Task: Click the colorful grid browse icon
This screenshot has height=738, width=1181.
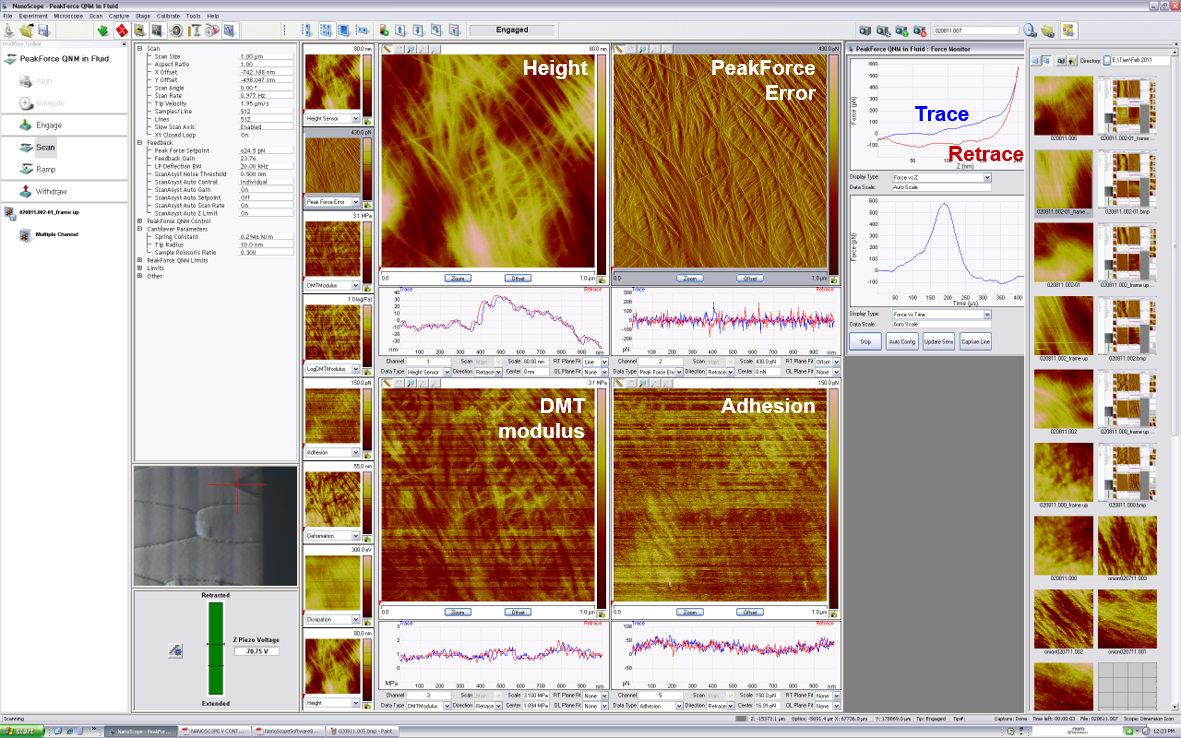Action: 1067,30
